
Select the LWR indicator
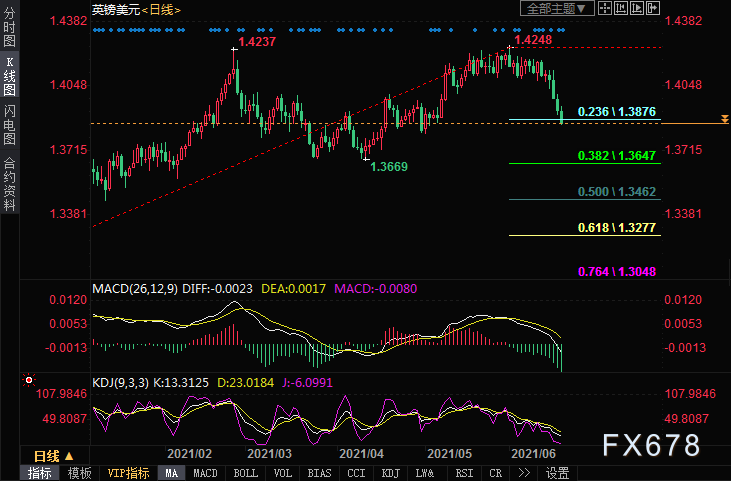point(425,473)
